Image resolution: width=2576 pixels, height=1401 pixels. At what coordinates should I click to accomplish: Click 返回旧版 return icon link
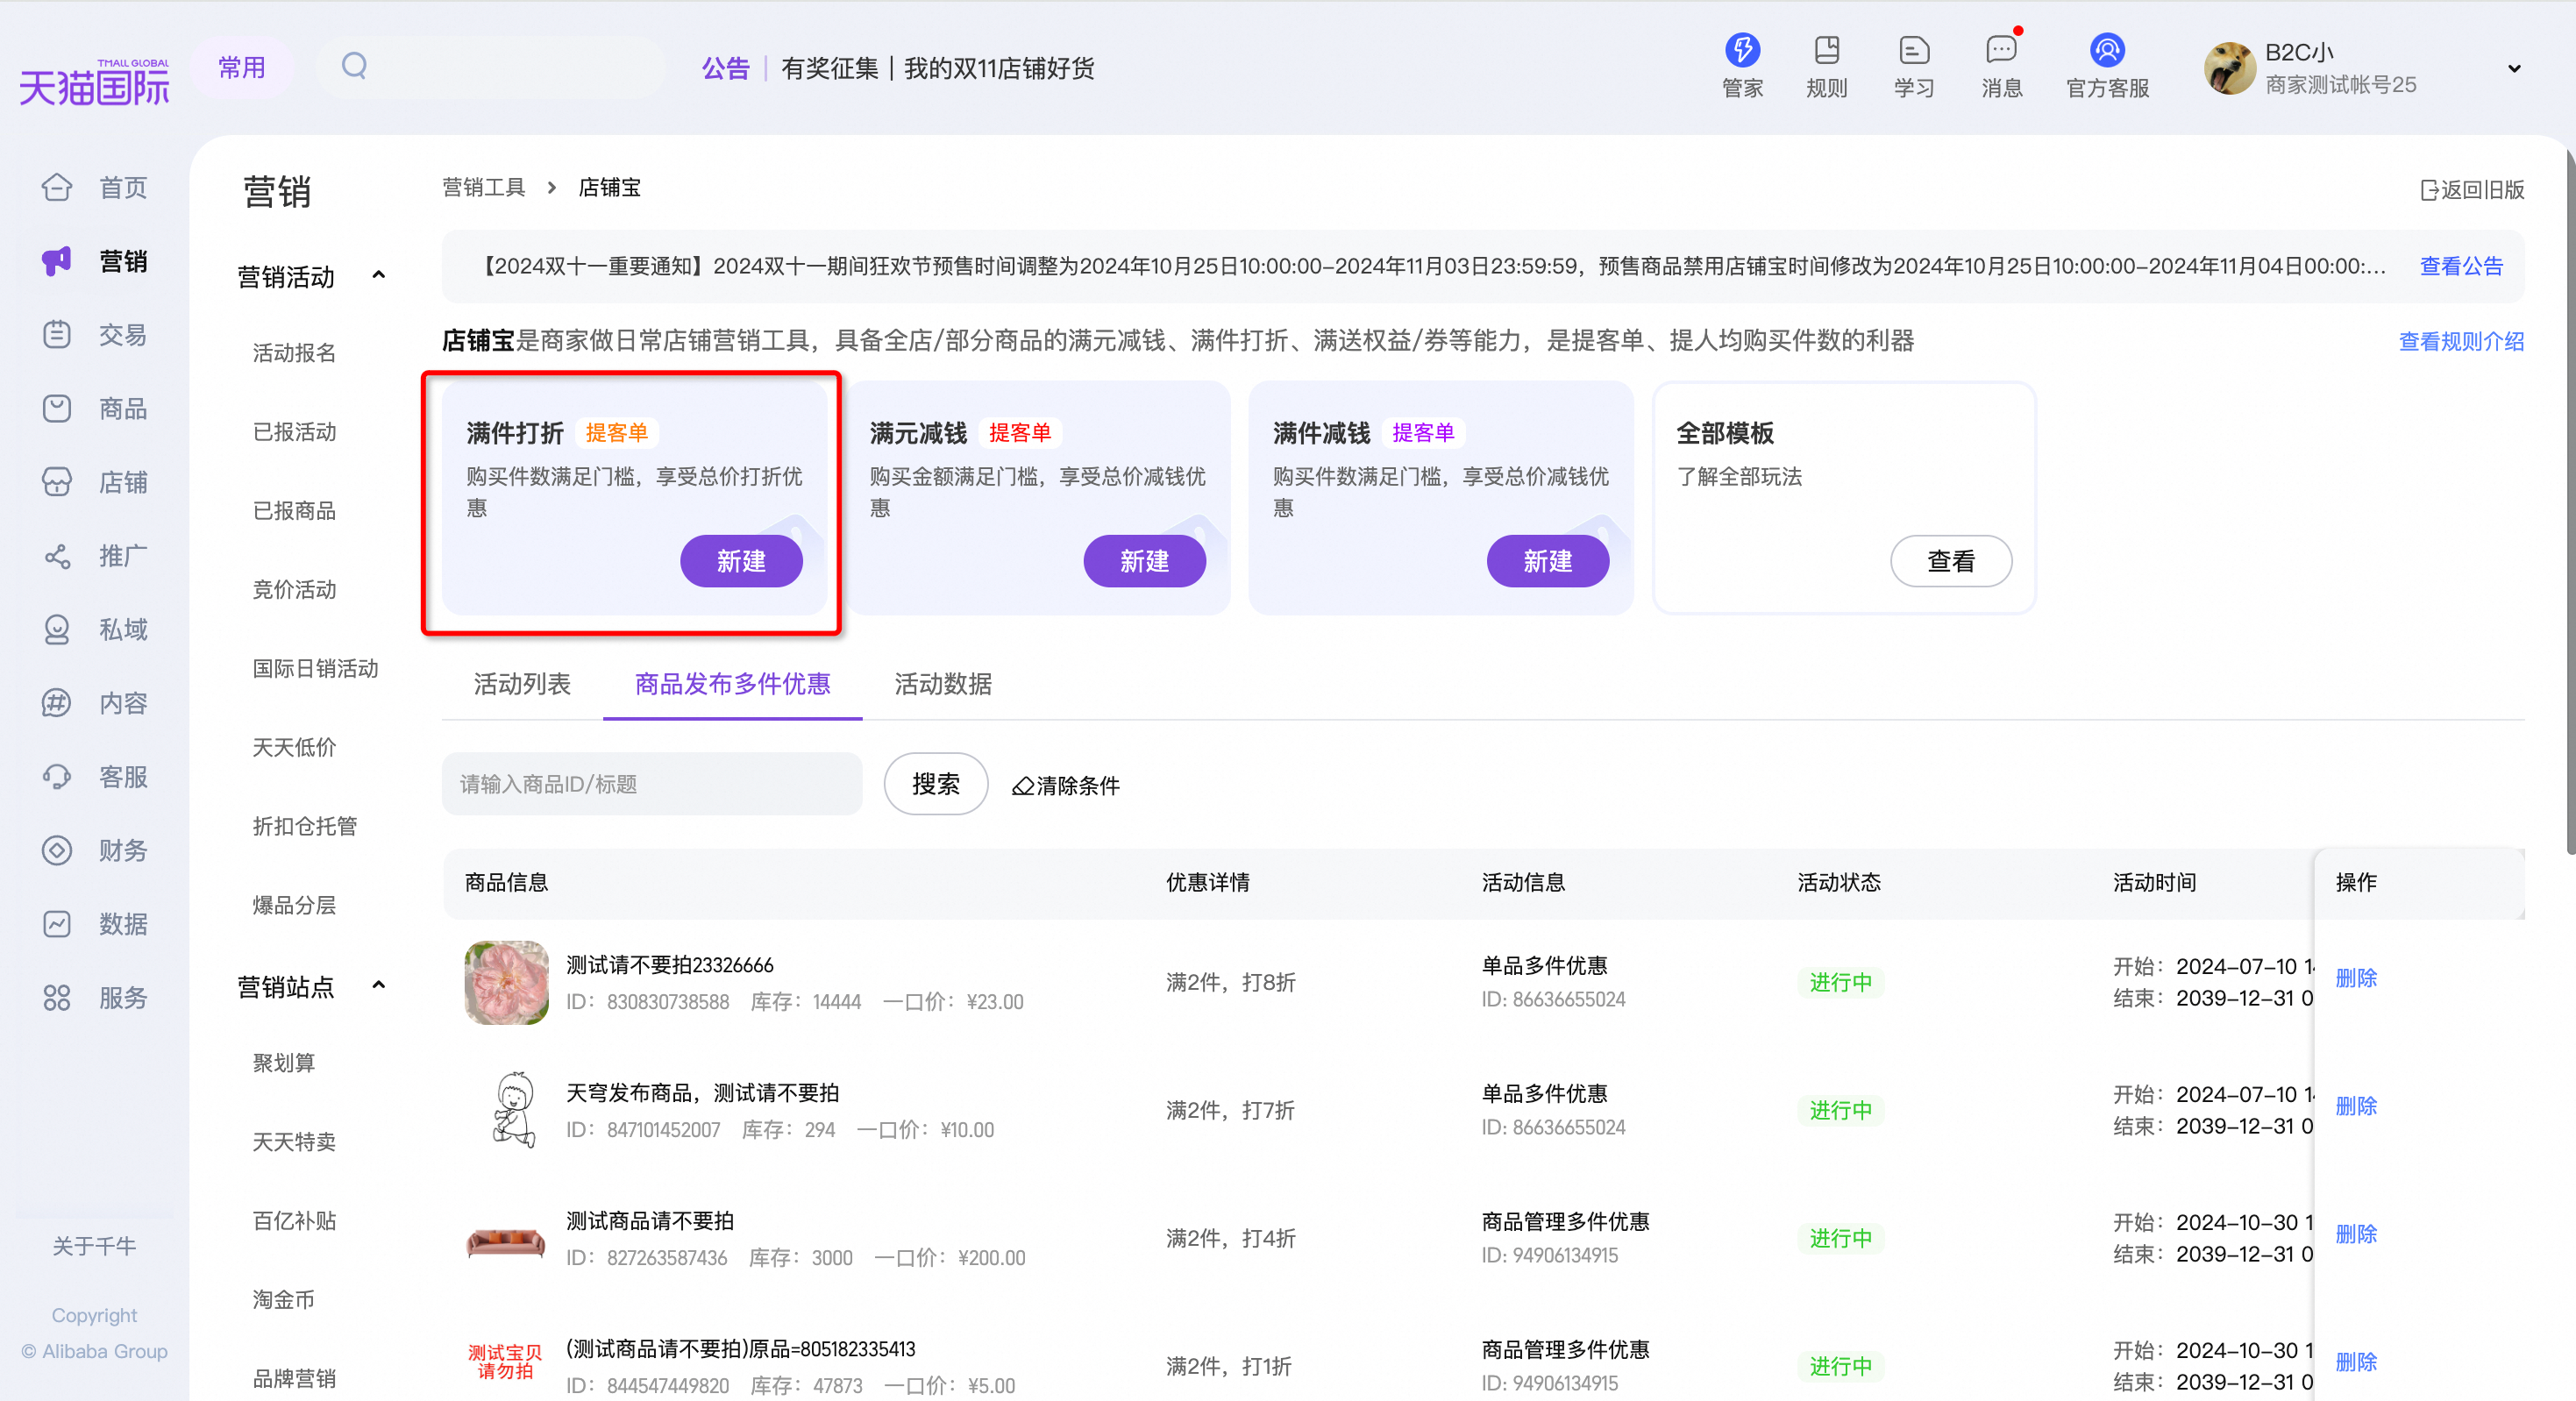tap(2472, 189)
